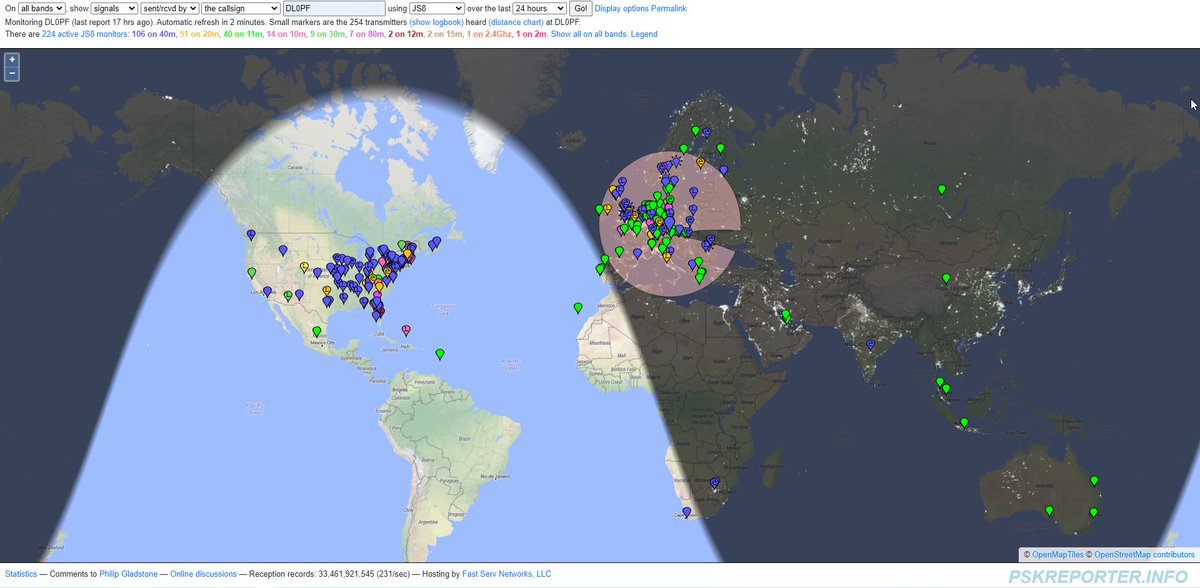Open the band filter dropdown showing all bands

pos(40,8)
